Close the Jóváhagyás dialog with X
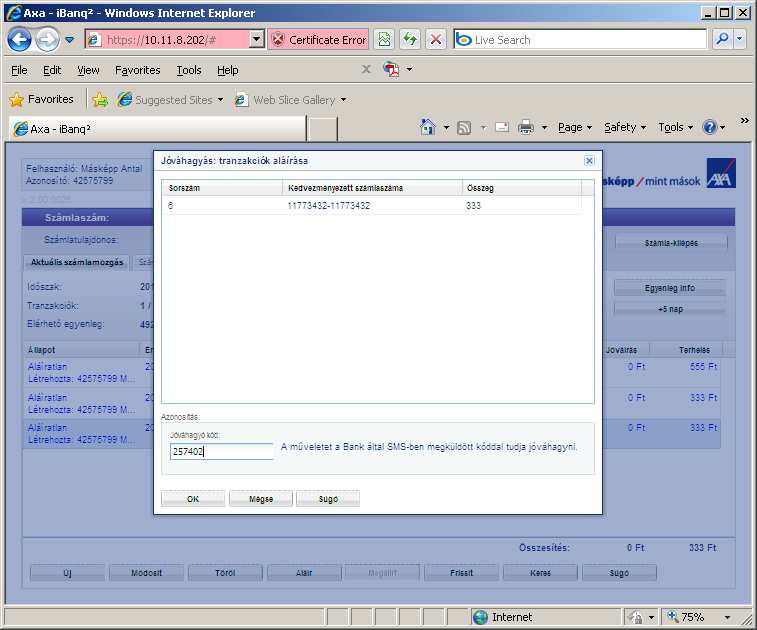 point(589,160)
